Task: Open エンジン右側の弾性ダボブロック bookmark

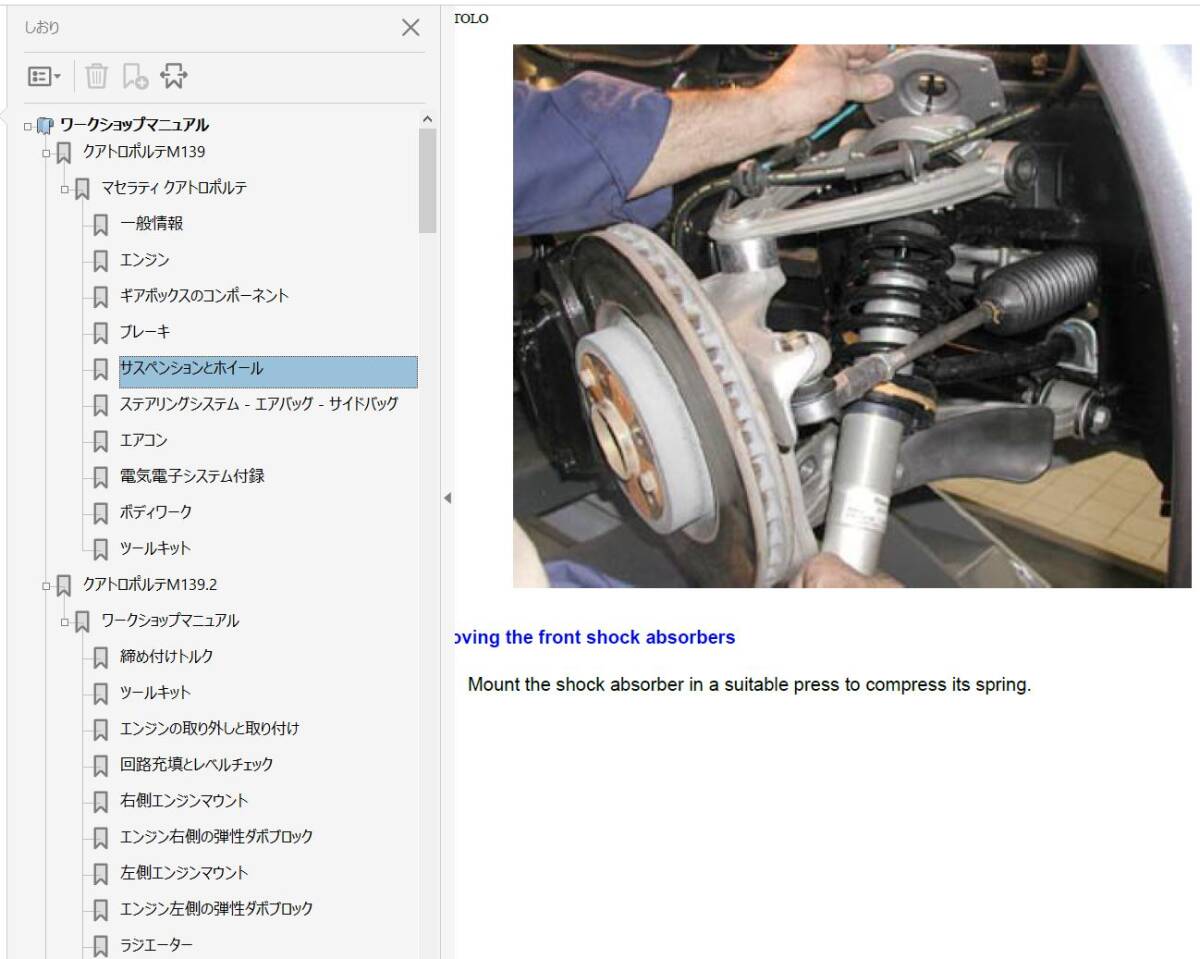Action: click(x=216, y=836)
